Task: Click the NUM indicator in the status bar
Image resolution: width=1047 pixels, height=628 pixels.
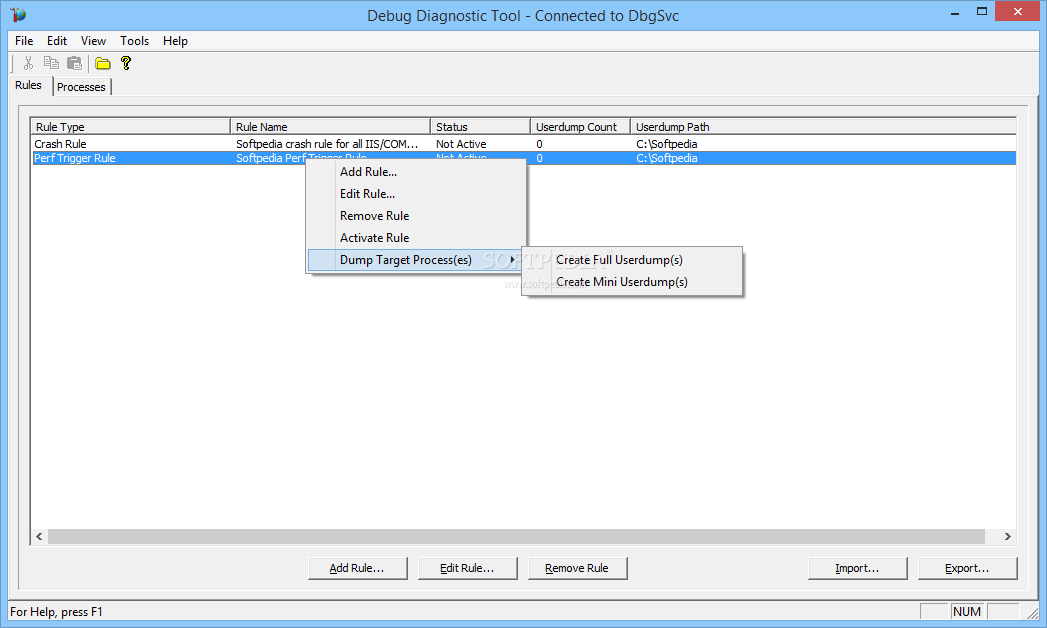Action: tap(967, 611)
